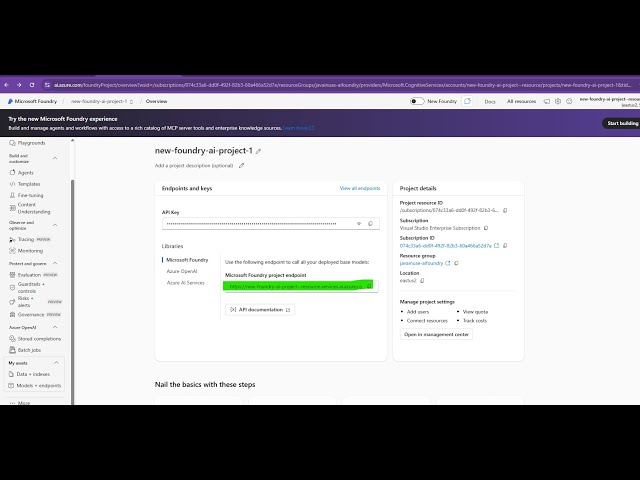The width and height of the screenshot is (640, 480).
Task: Click All resources in header
Action: (x=521, y=101)
